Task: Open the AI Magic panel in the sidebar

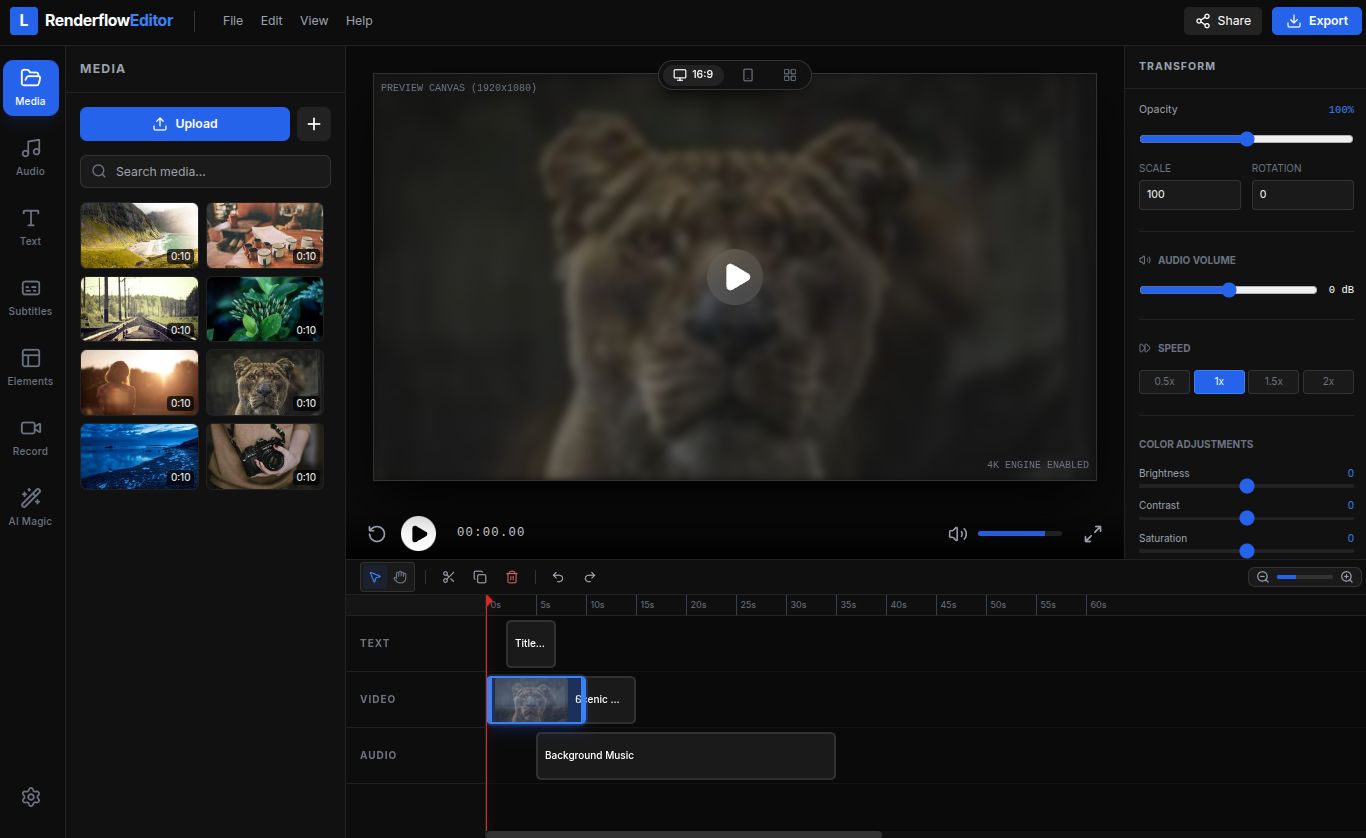Action: [30, 505]
